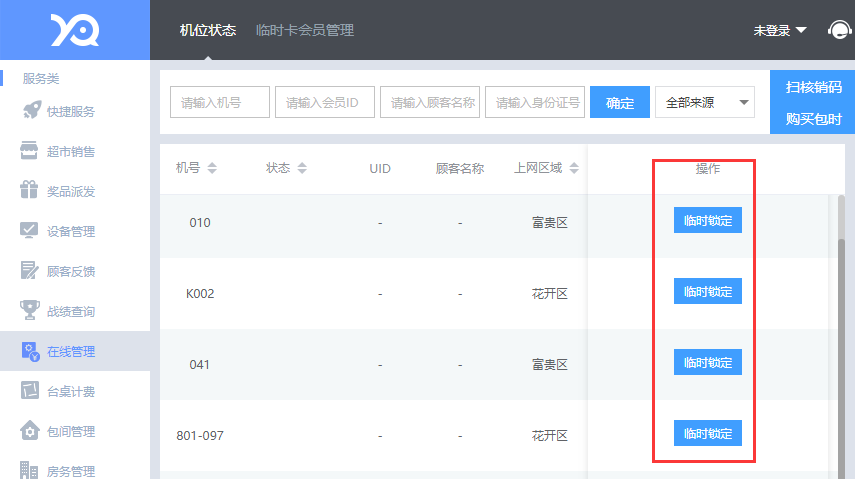Sort the table by 机号 column
The width and height of the screenshot is (855, 479).
pyautogui.click(x=212, y=168)
